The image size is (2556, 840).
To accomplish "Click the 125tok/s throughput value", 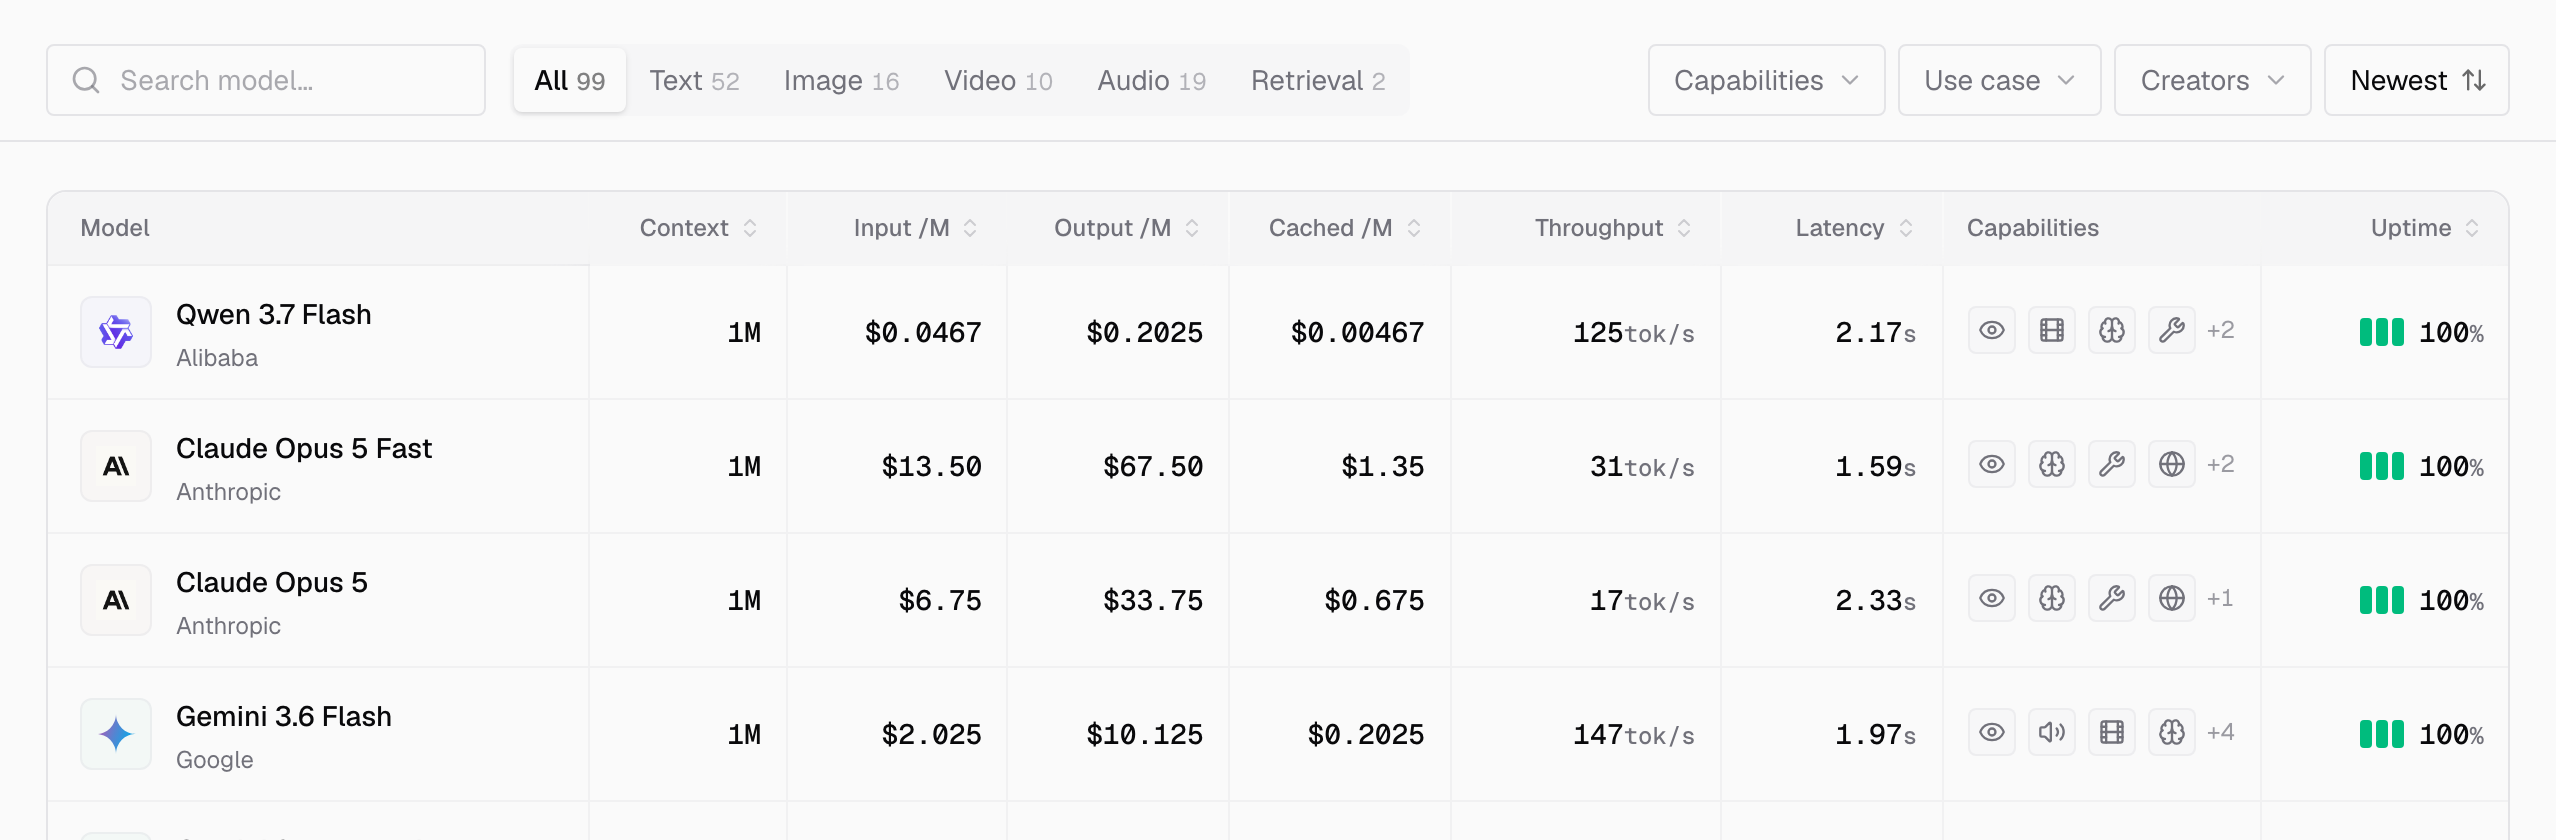I will point(1633,332).
